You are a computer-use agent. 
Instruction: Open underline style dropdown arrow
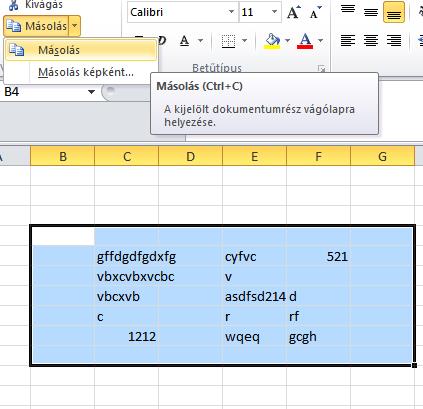201,41
